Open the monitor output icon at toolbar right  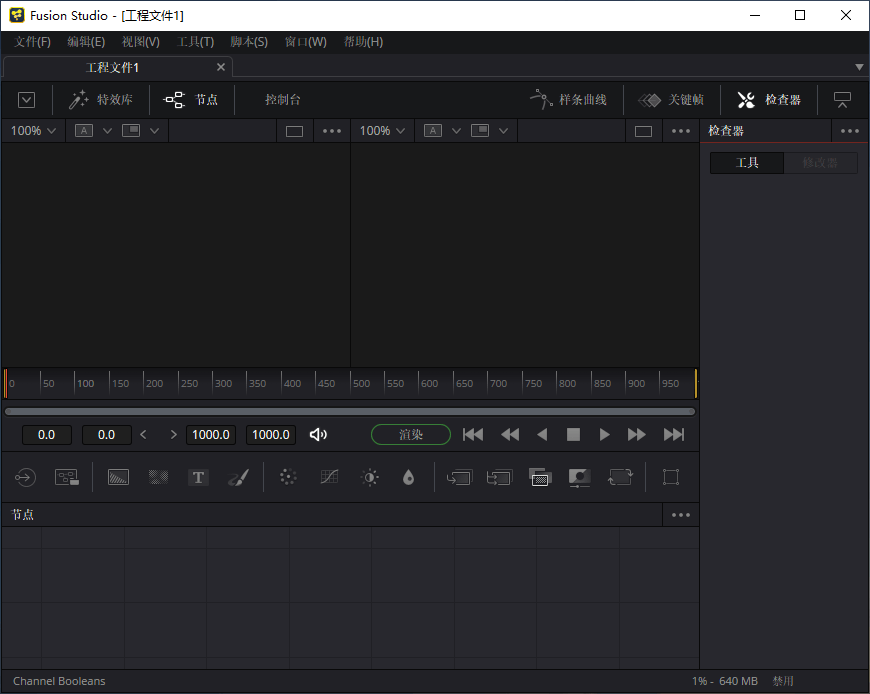point(842,100)
